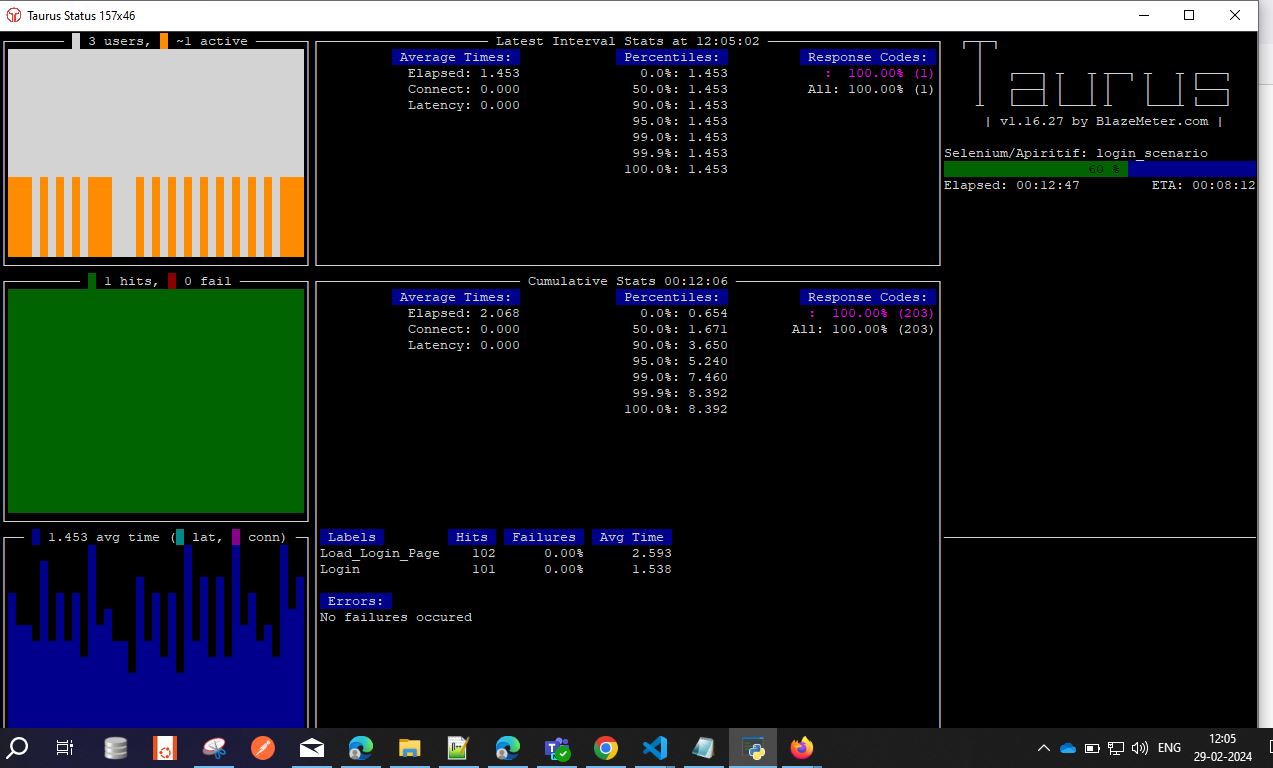Viewport: 1273px width, 768px height.
Task: Select the Load_Login_Page label row
Action: (496, 553)
